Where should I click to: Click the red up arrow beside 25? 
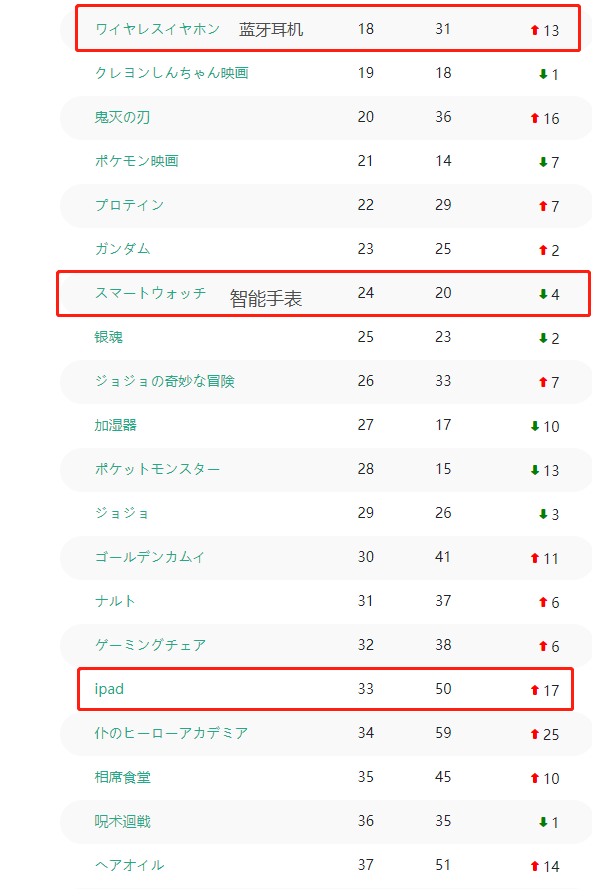coord(534,734)
